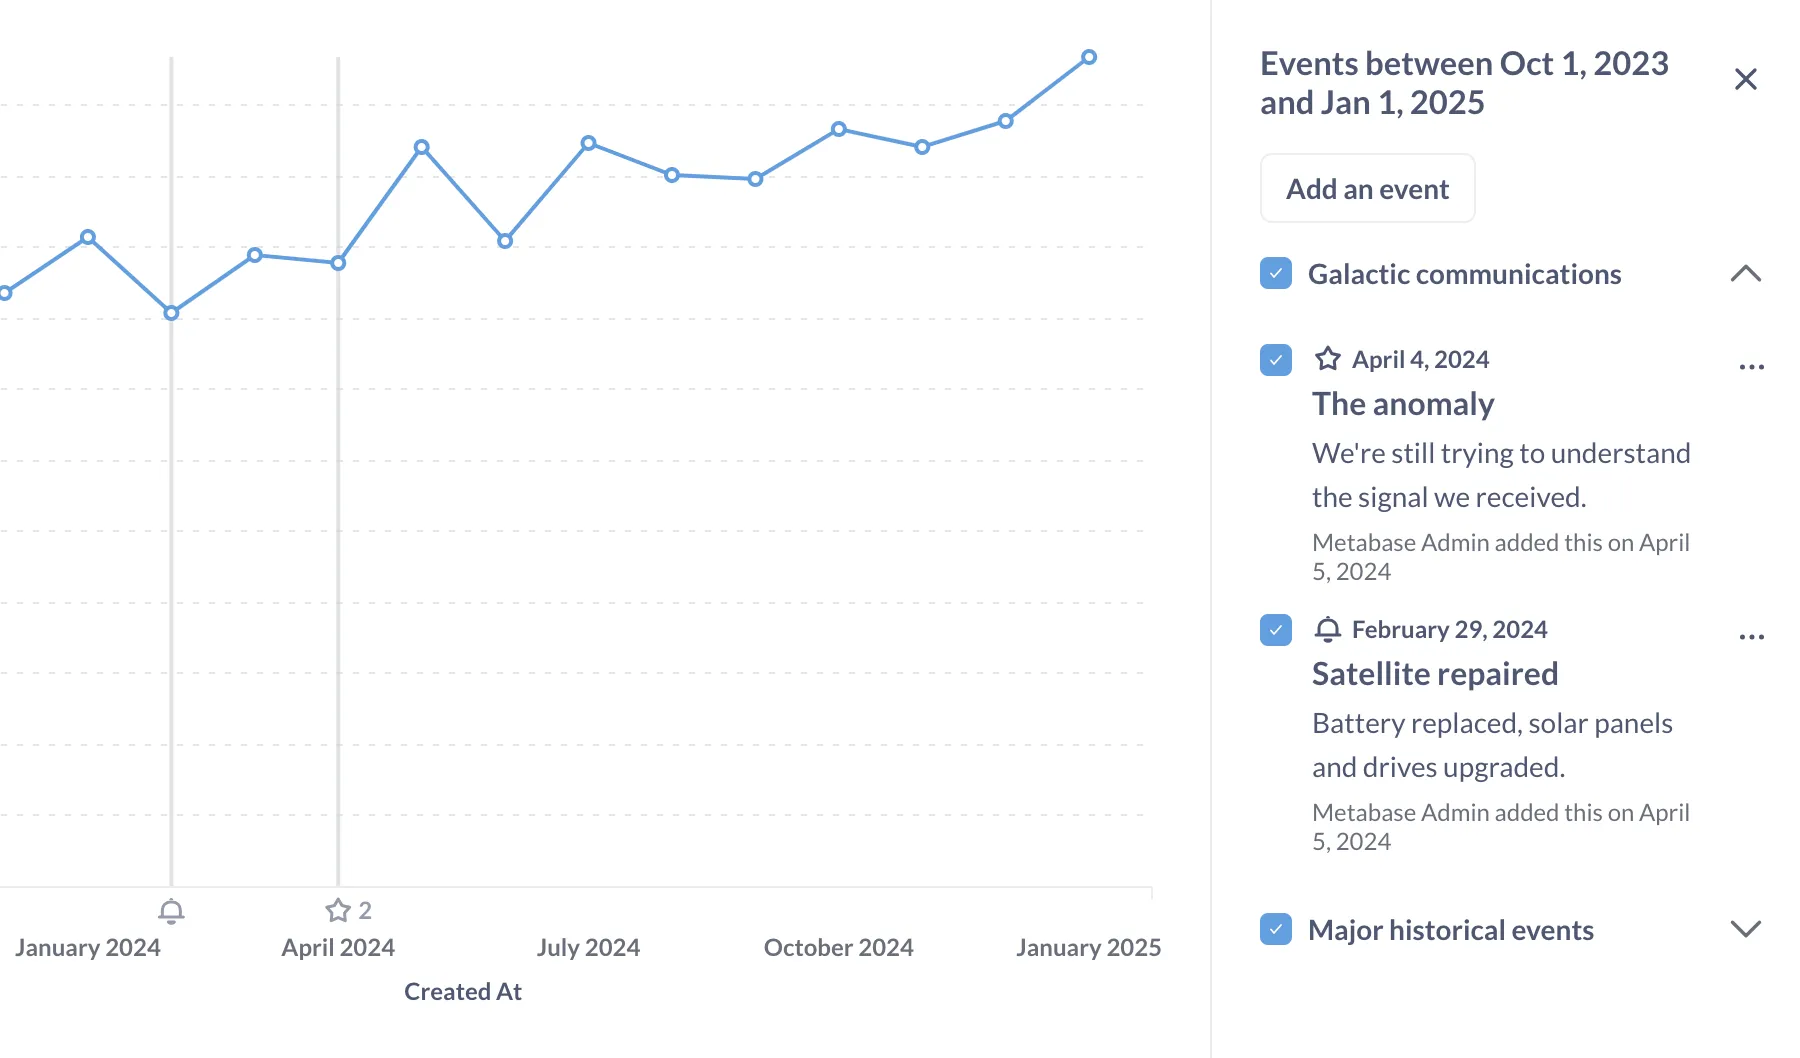Open the three-dot menu for Satellite repaired event
Screen dimensions: 1800x1058
(x=1751, y=637)
